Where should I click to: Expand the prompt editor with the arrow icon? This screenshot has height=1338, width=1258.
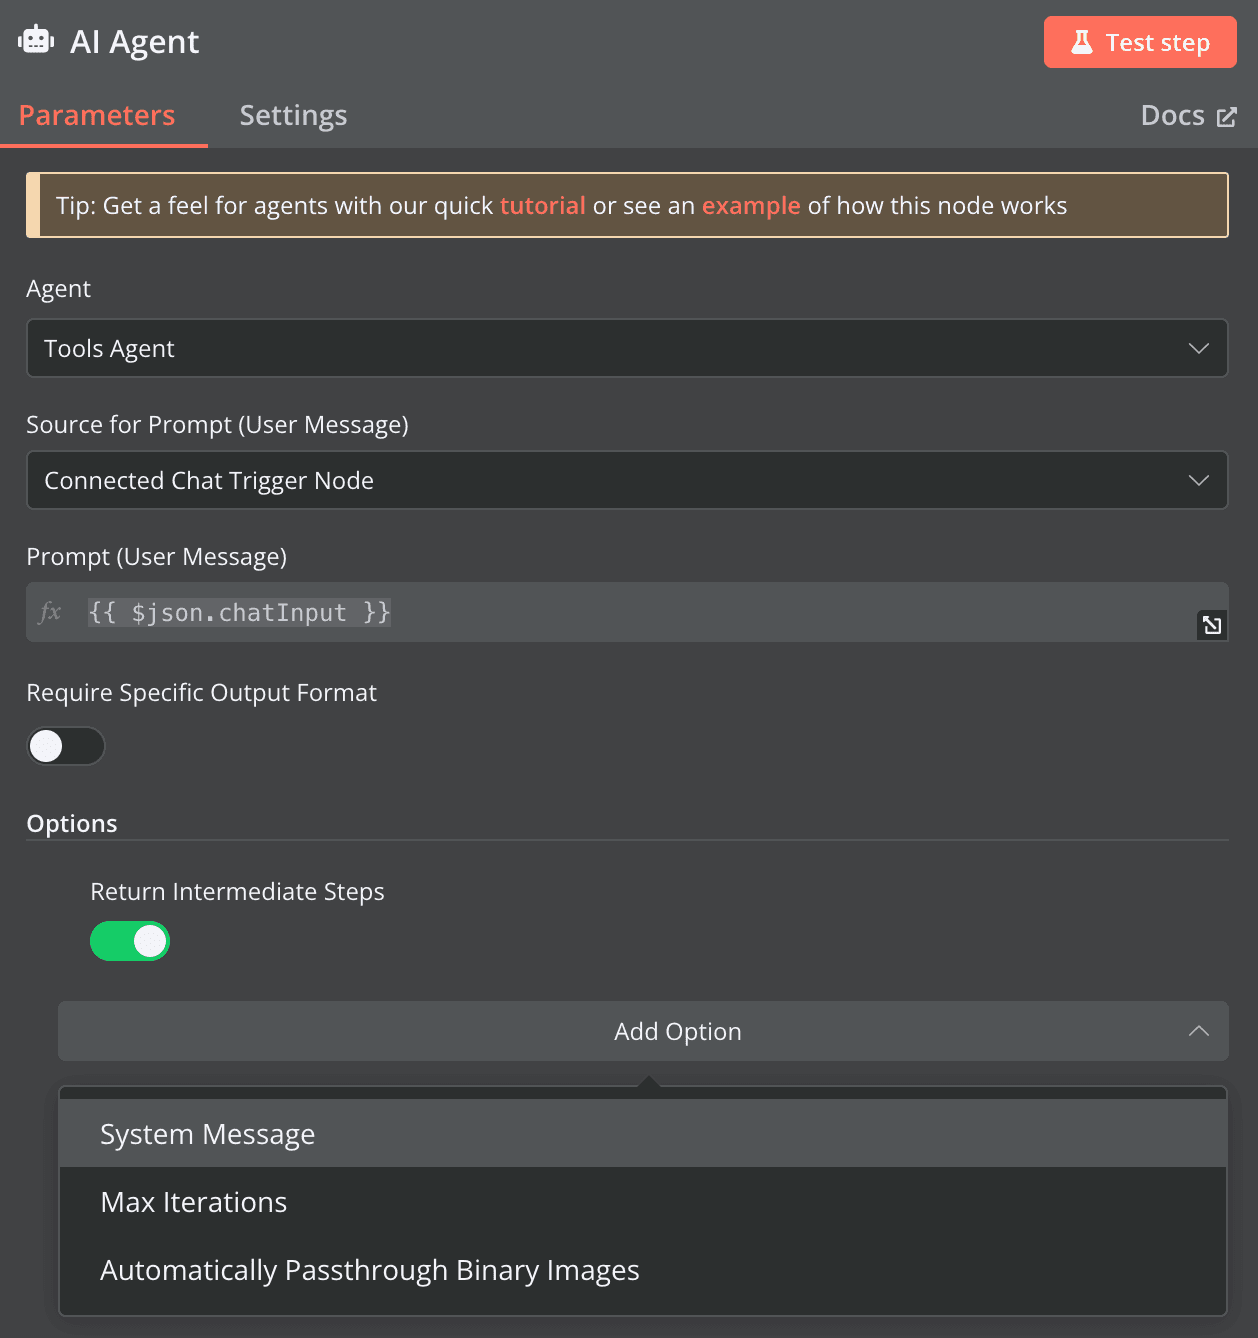pos(1212,625)
